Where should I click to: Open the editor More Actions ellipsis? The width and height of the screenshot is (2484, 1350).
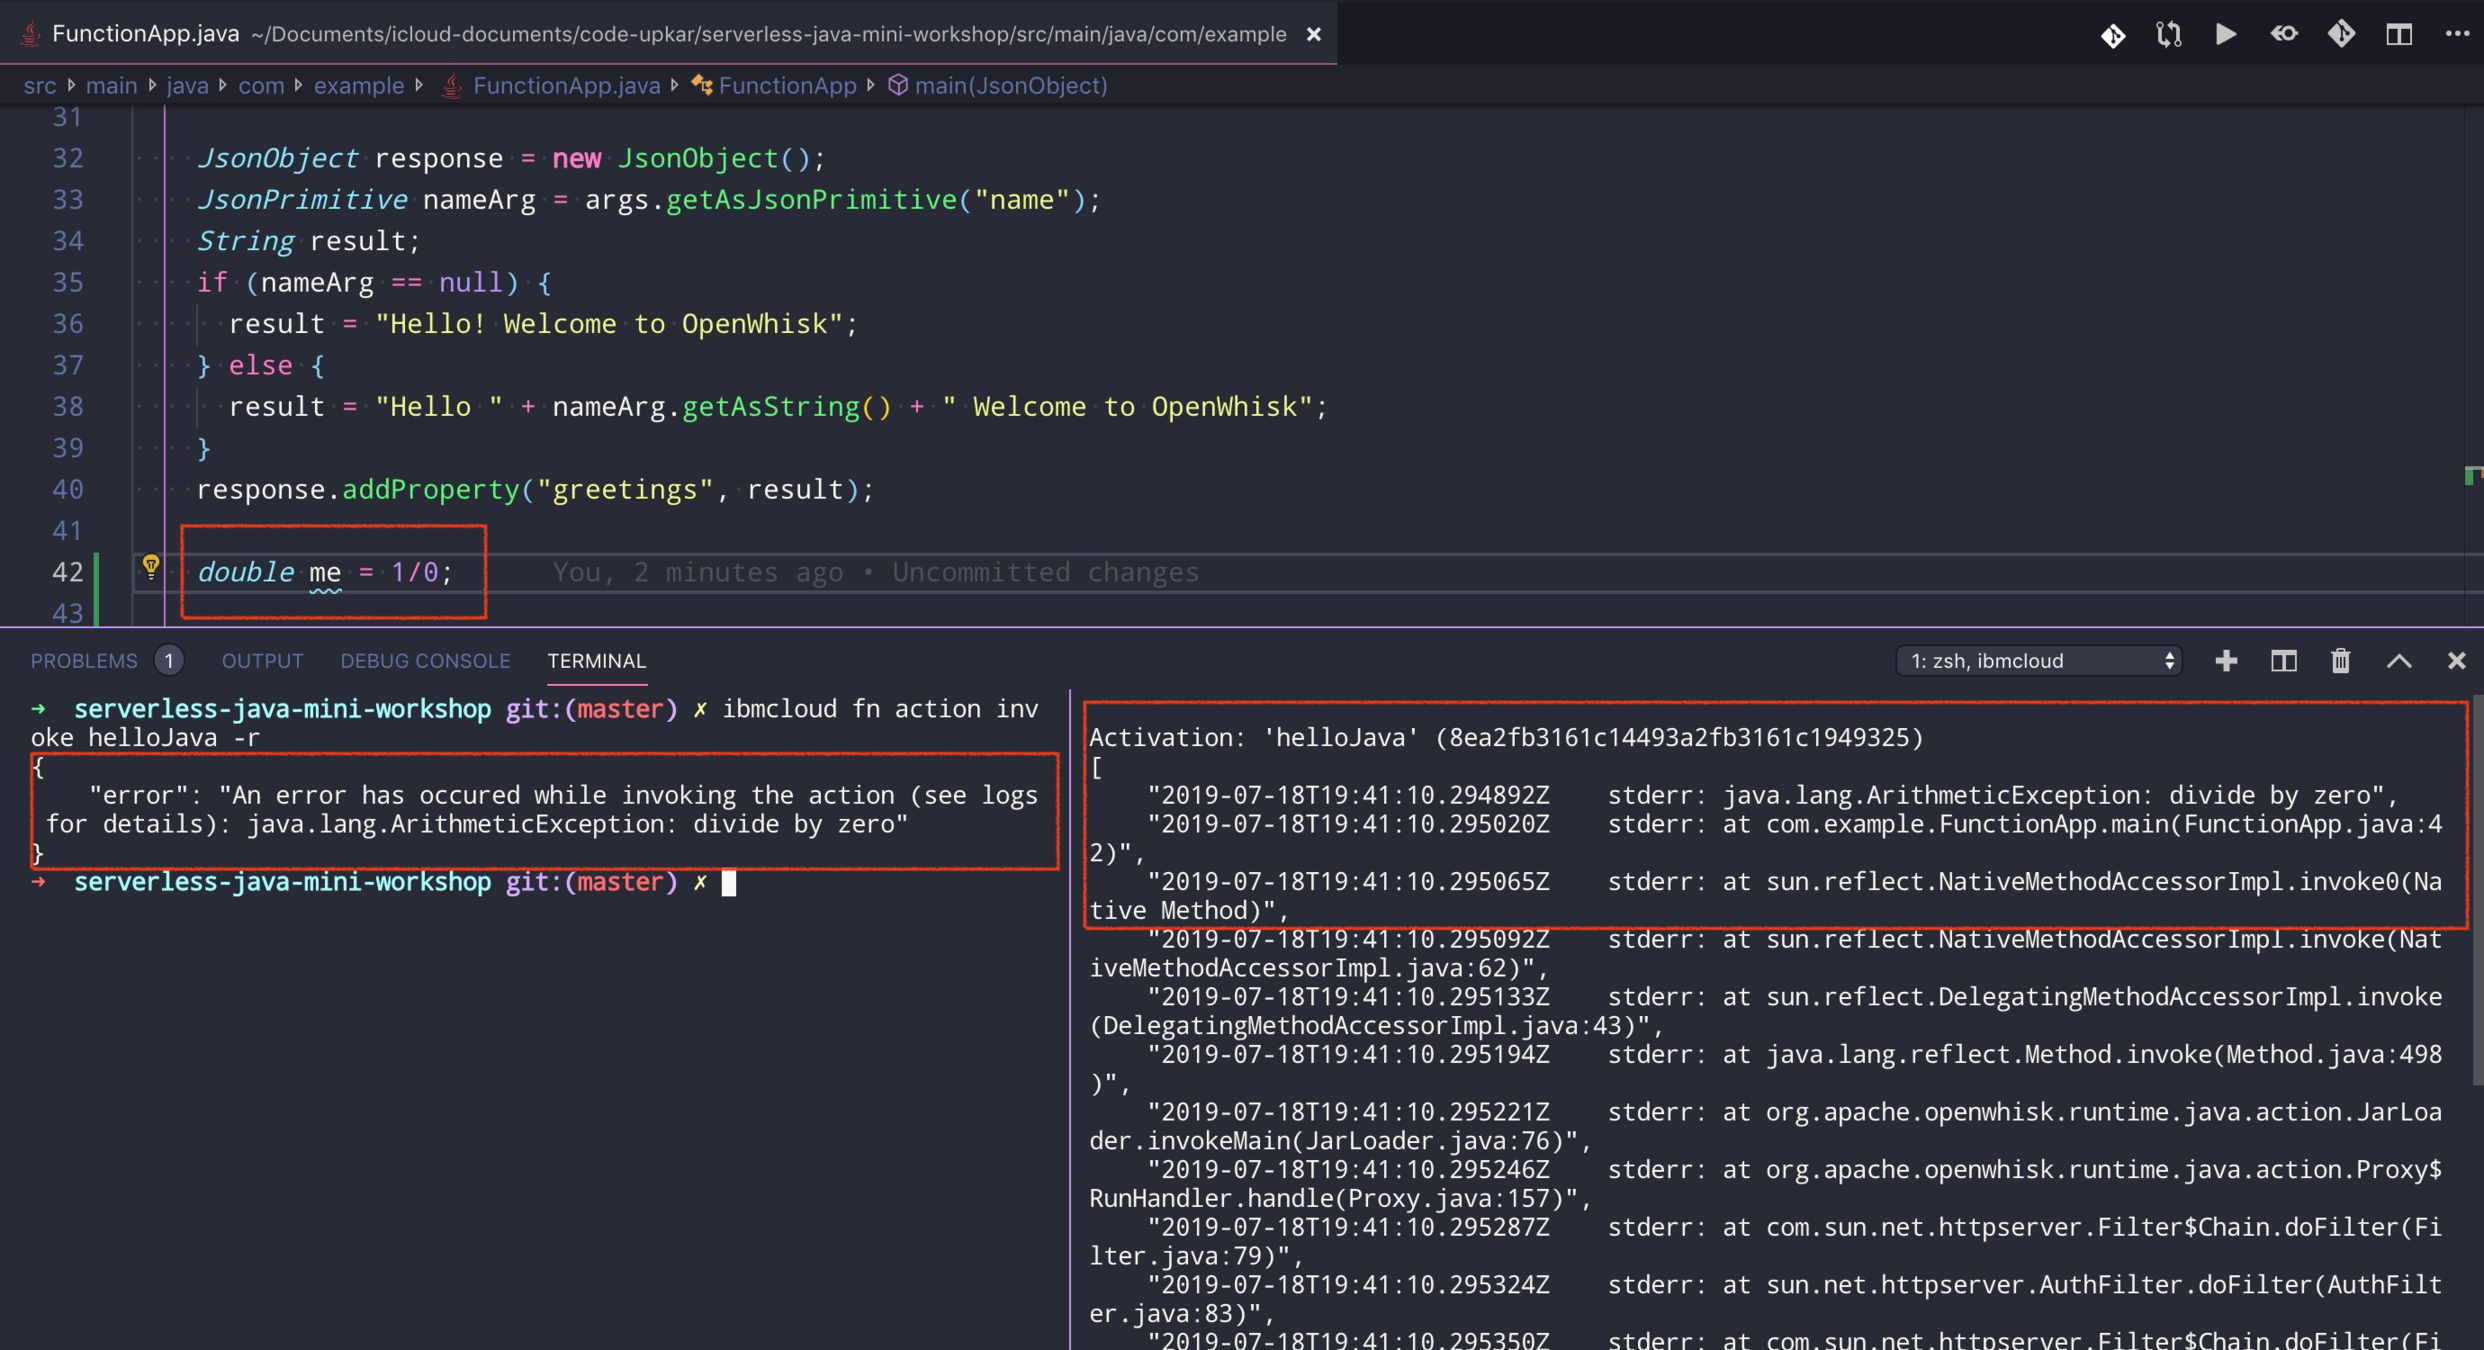click(2457, 35)
